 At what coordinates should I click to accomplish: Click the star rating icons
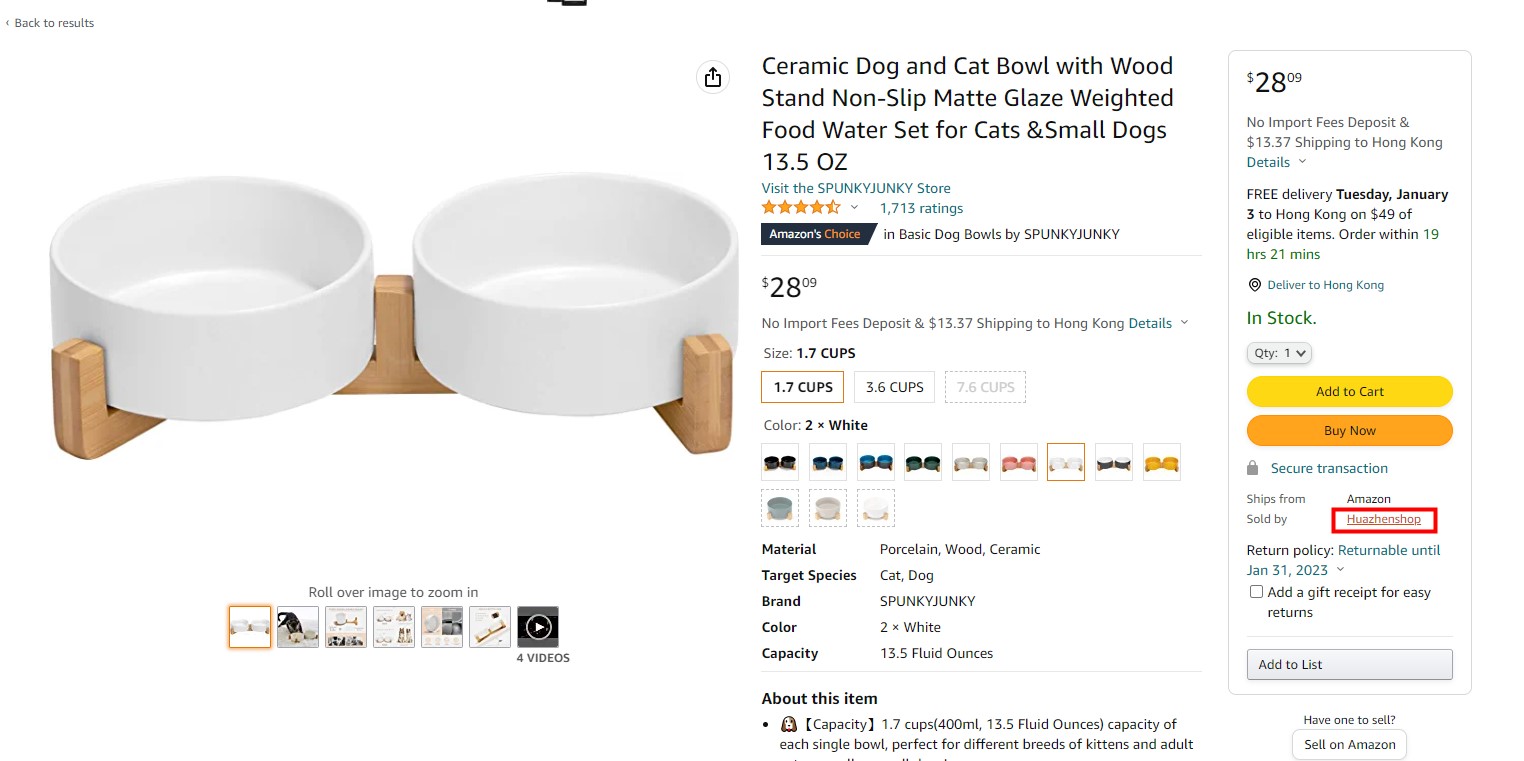(x=801, y=208)
